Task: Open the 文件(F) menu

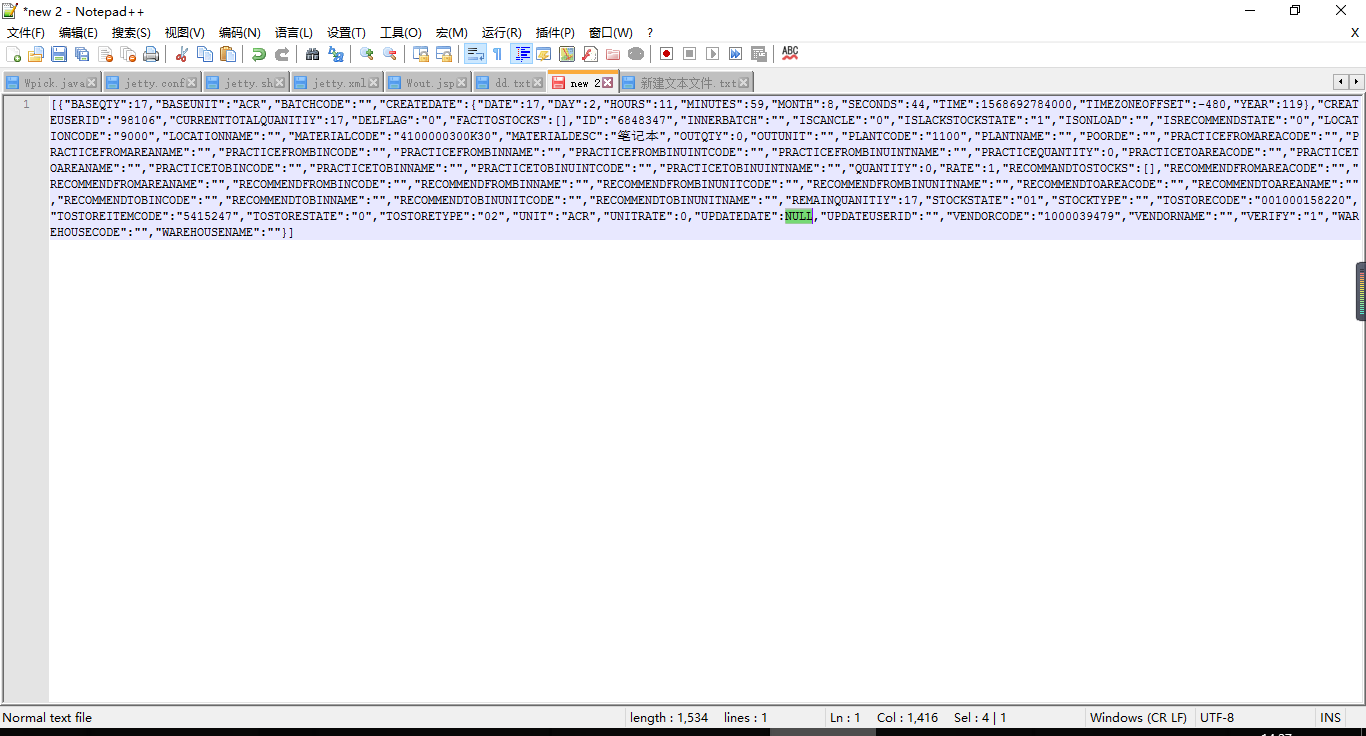Action: click(26, 33)
